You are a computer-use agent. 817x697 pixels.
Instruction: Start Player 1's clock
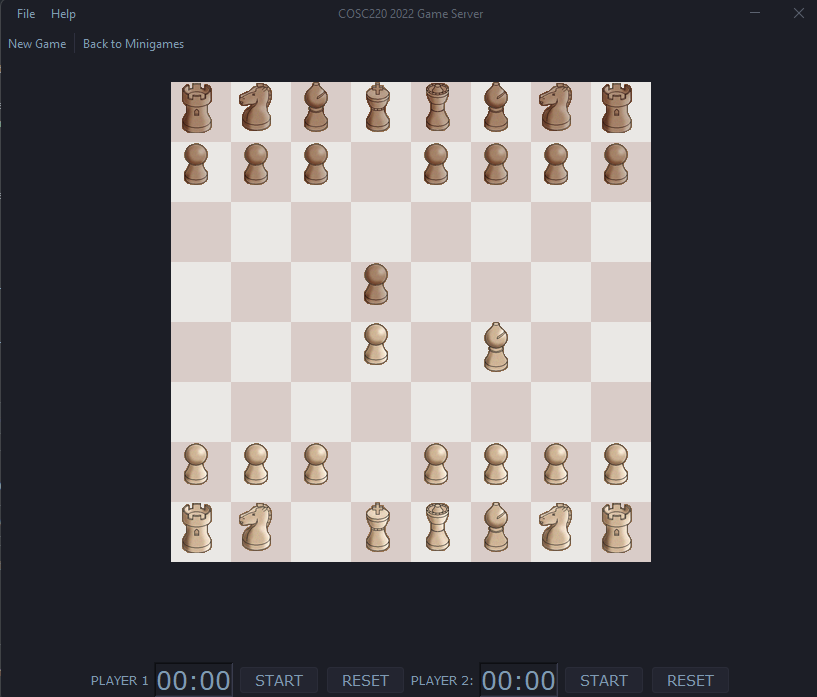[x=278, y=680]
